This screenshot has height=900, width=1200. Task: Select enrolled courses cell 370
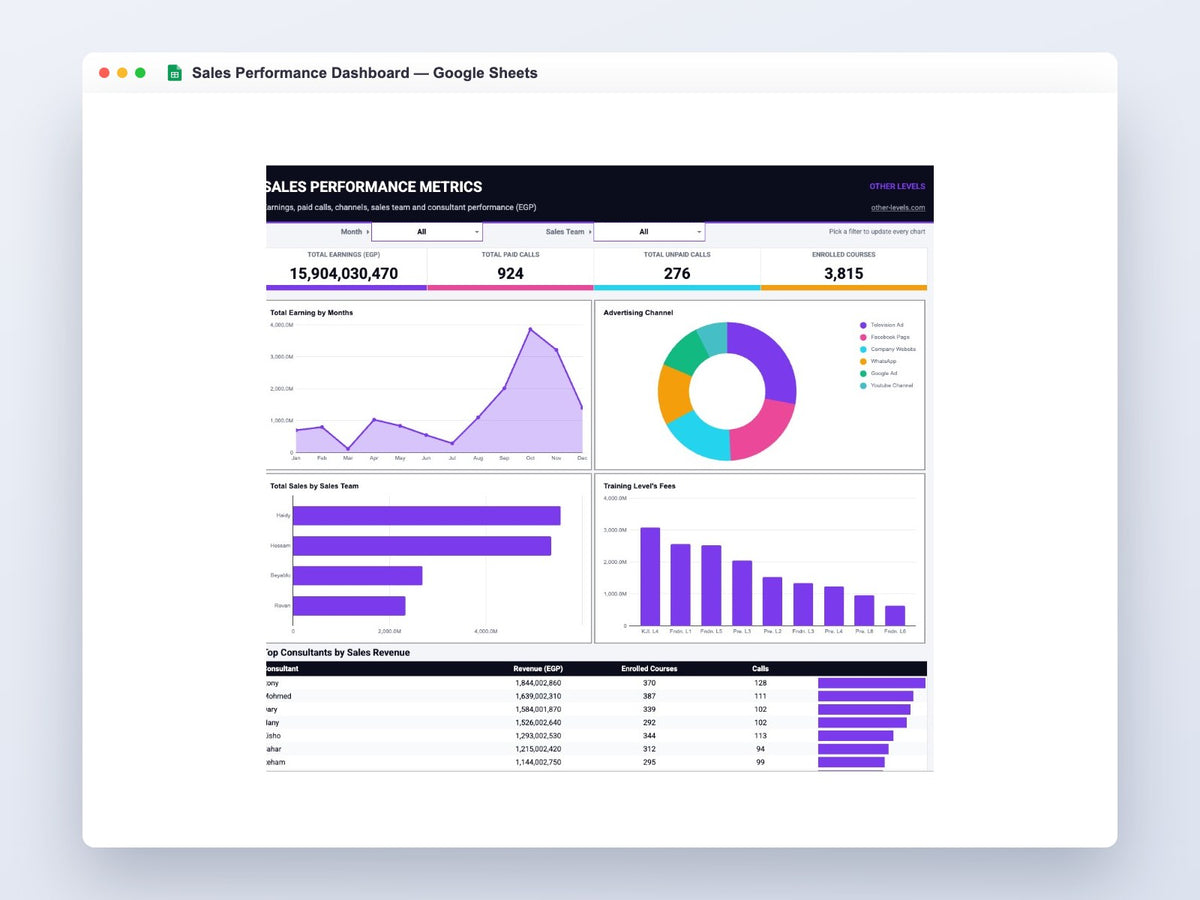649,683
